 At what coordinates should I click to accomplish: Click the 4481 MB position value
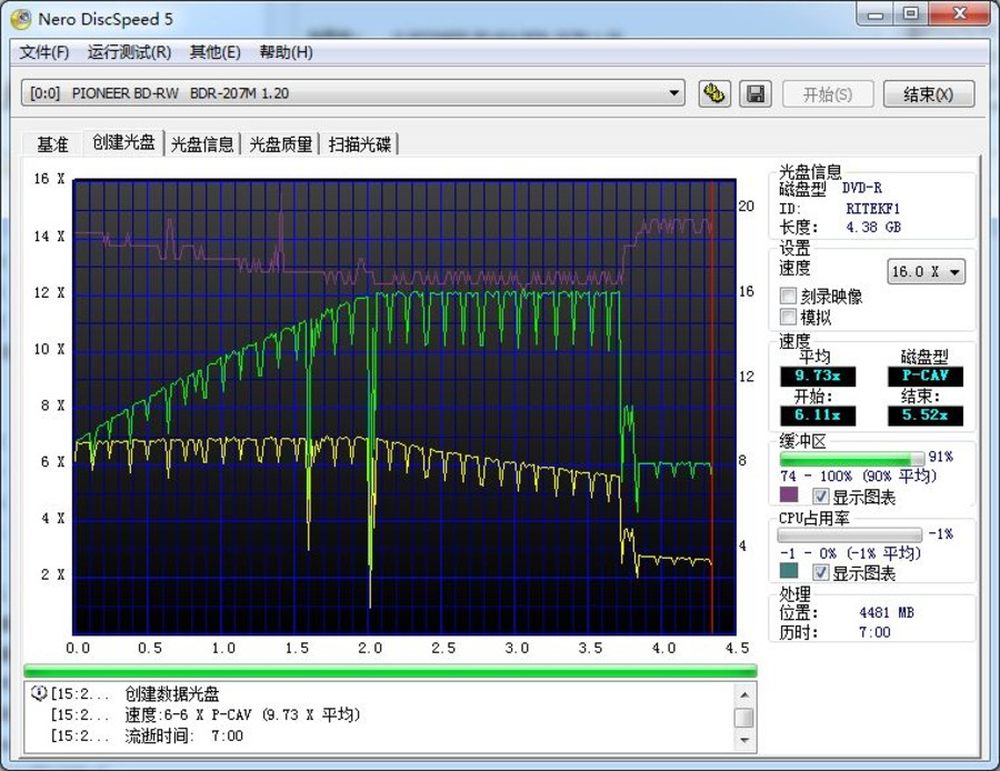pos(886,613)
